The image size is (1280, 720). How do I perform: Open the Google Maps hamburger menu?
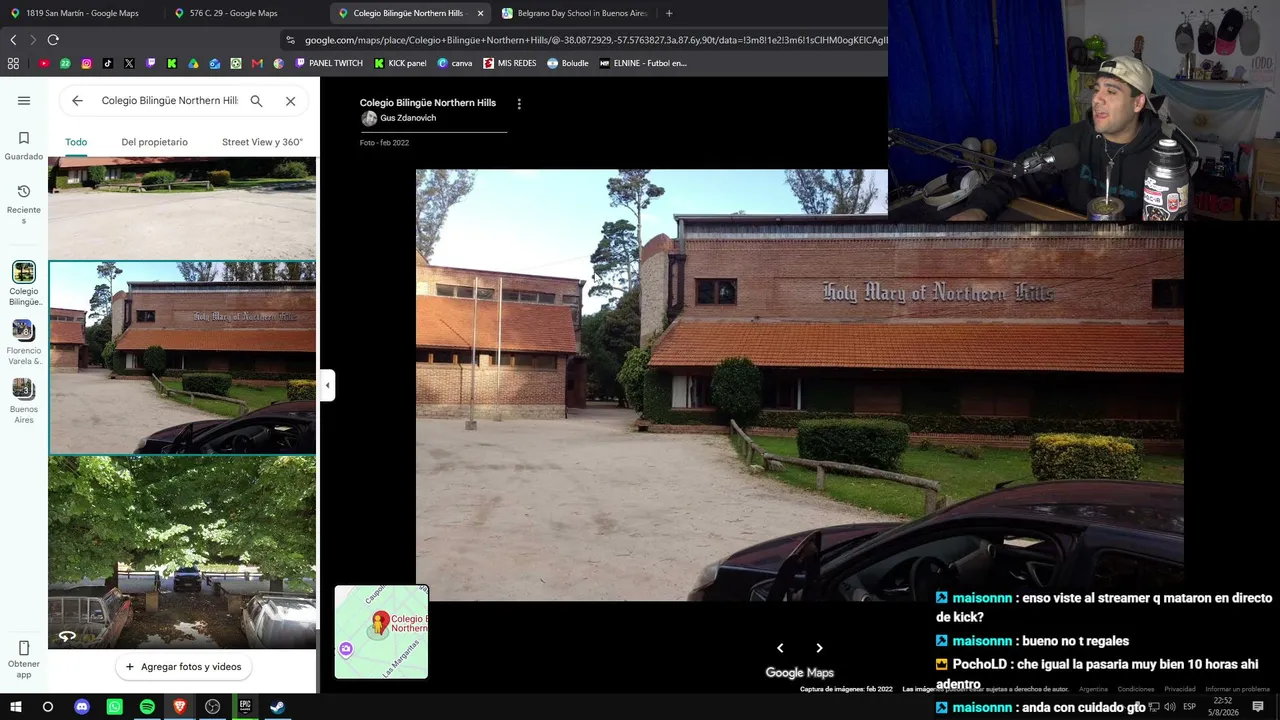[x=24, y=101]
